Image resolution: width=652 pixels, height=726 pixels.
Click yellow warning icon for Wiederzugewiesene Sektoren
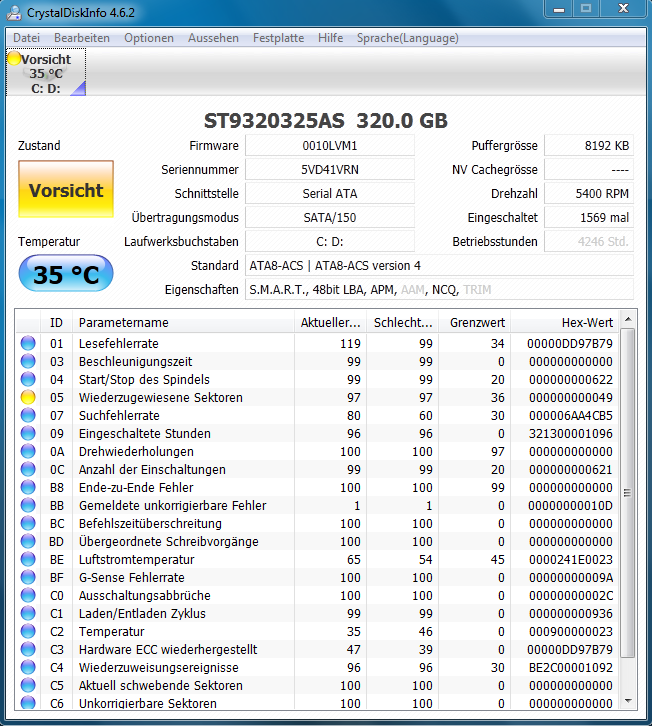28,397
